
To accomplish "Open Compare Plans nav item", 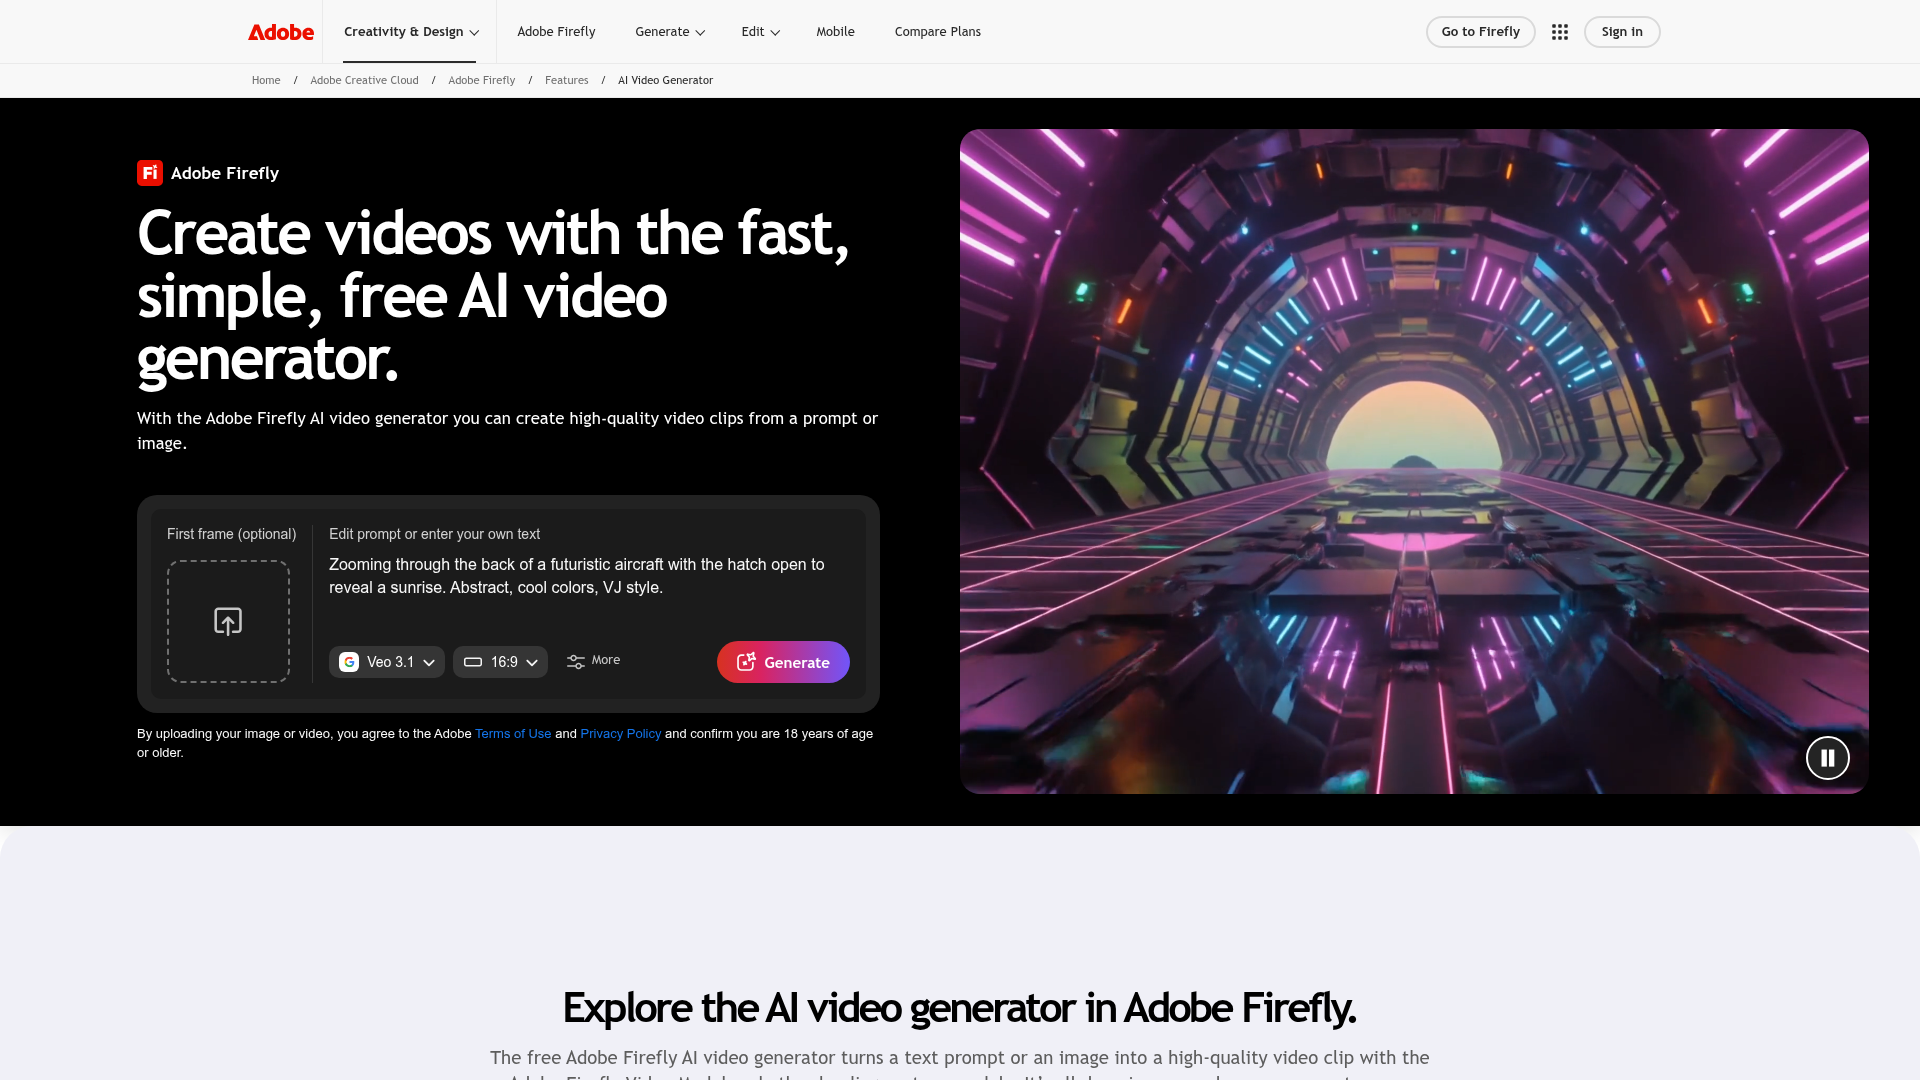I will (x=938, y=32).
